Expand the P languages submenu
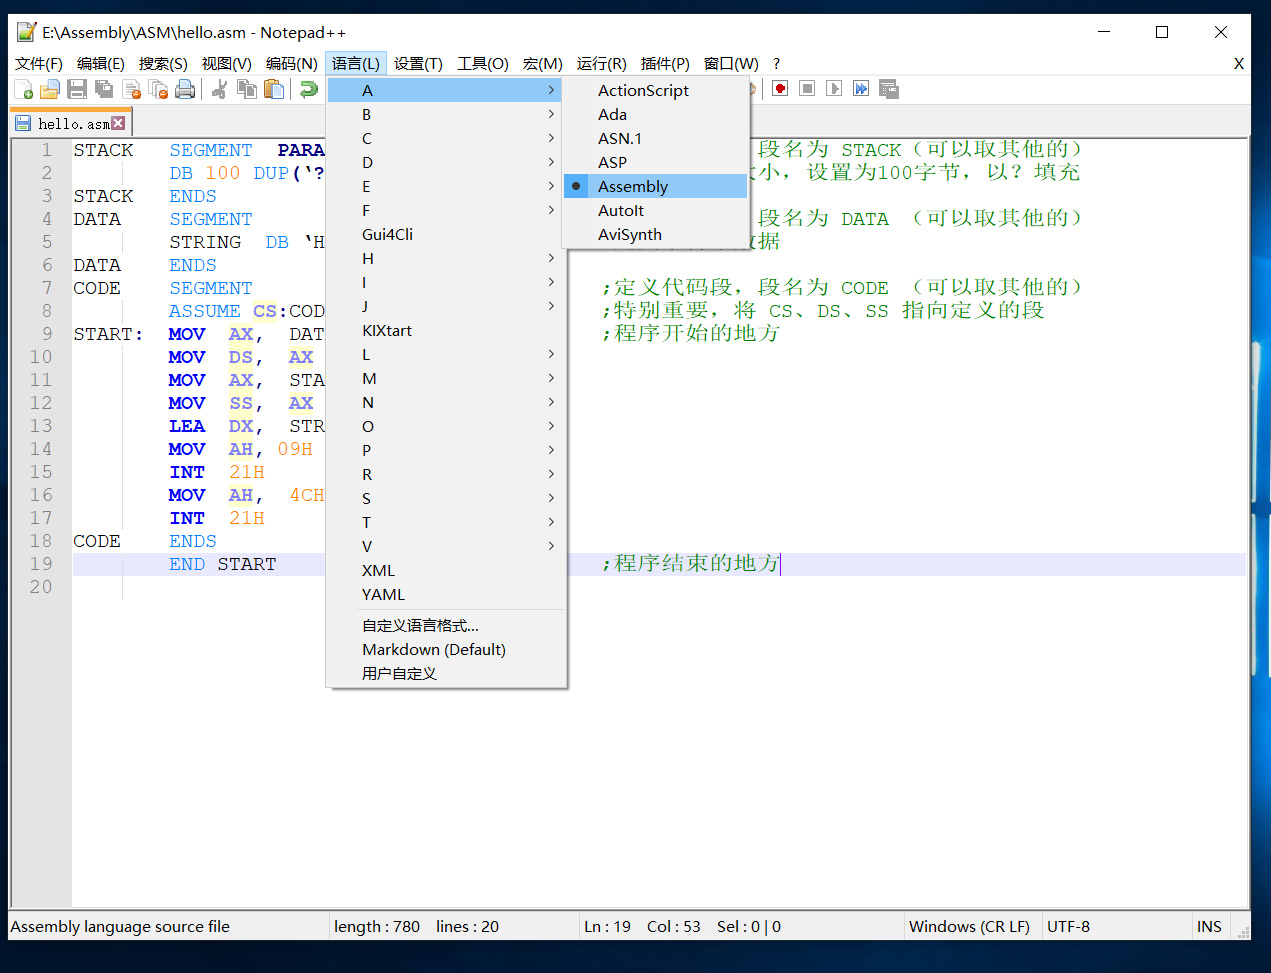The height and width of the screenshot is (973, 1271). point(446,450)
